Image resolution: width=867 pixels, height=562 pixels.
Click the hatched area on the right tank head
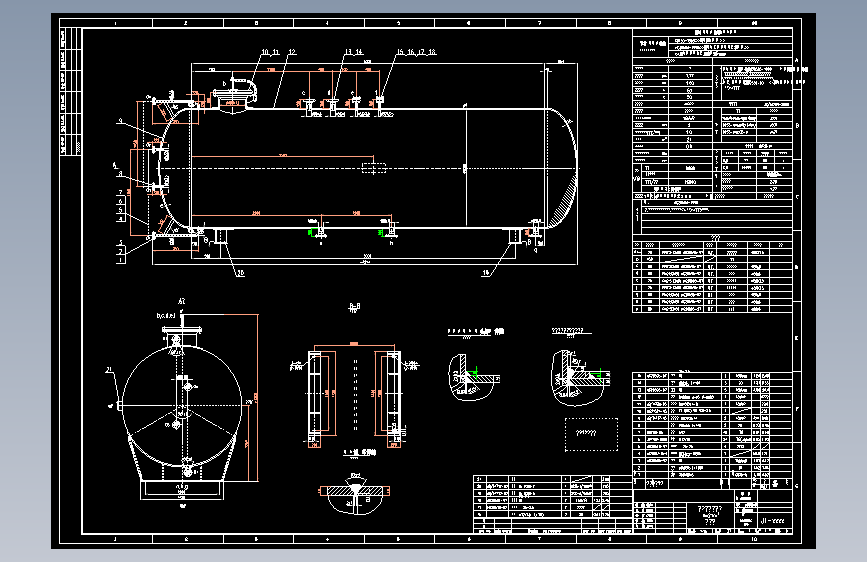[x=564, y=202]
